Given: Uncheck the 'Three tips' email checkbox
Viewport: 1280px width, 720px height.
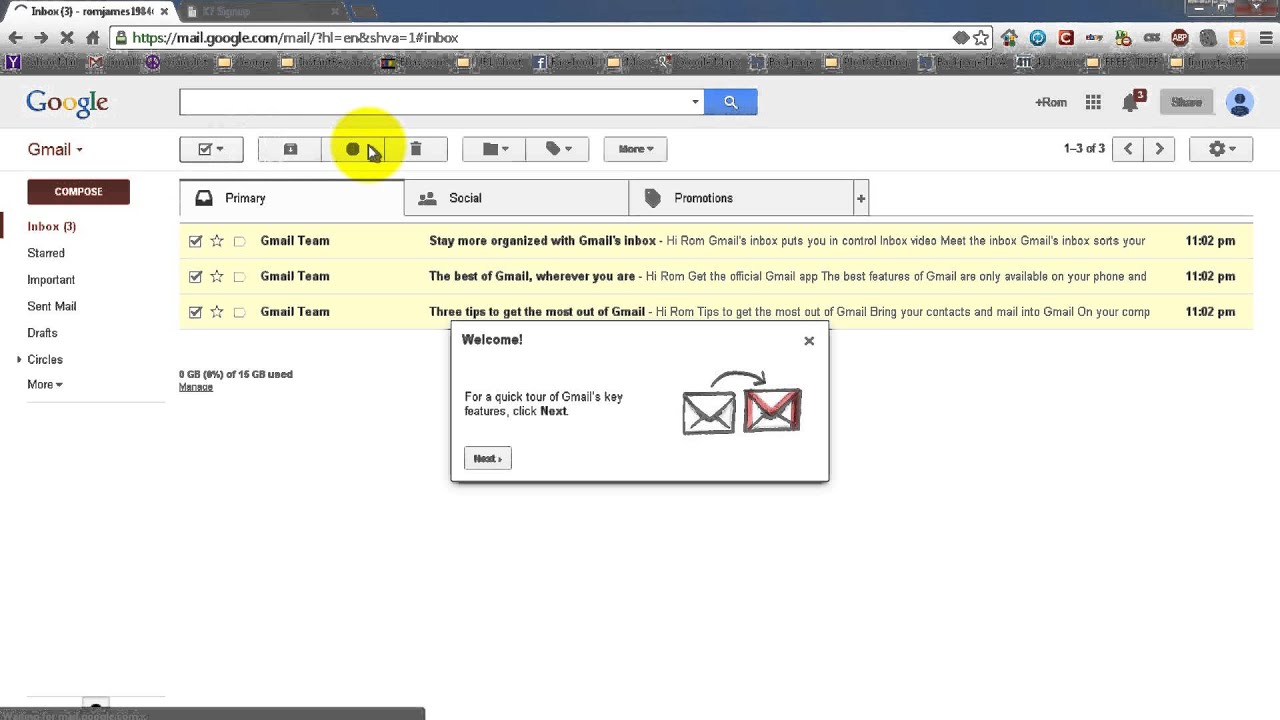Looking at the screenshot, I should (x=195, y=312).
